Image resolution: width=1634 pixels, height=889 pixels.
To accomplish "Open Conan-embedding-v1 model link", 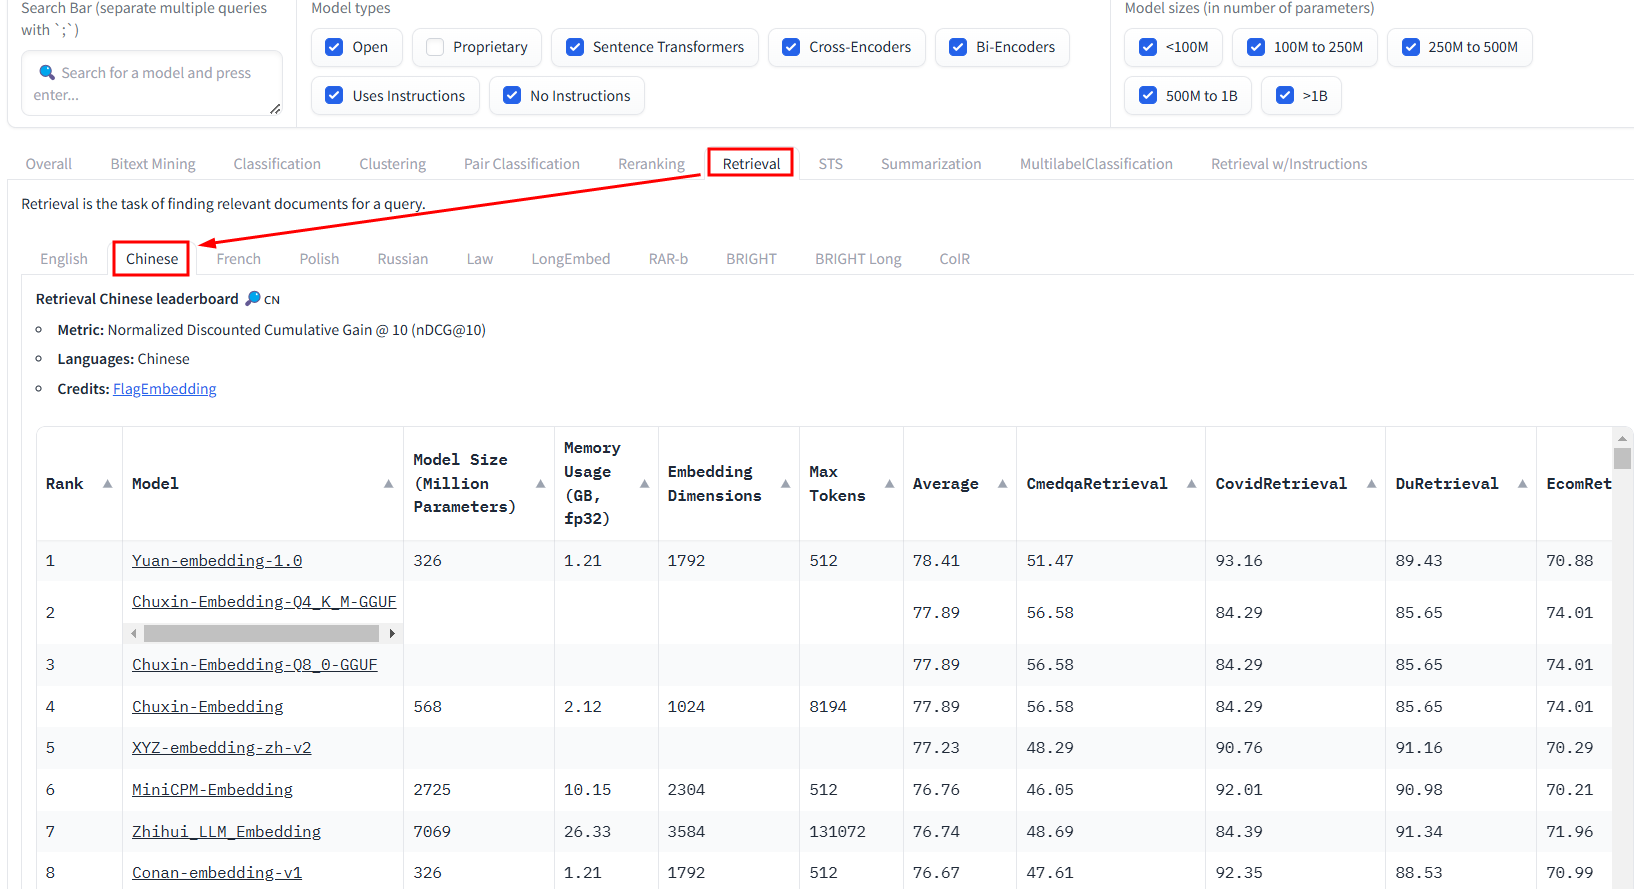I will click(217, 873).
